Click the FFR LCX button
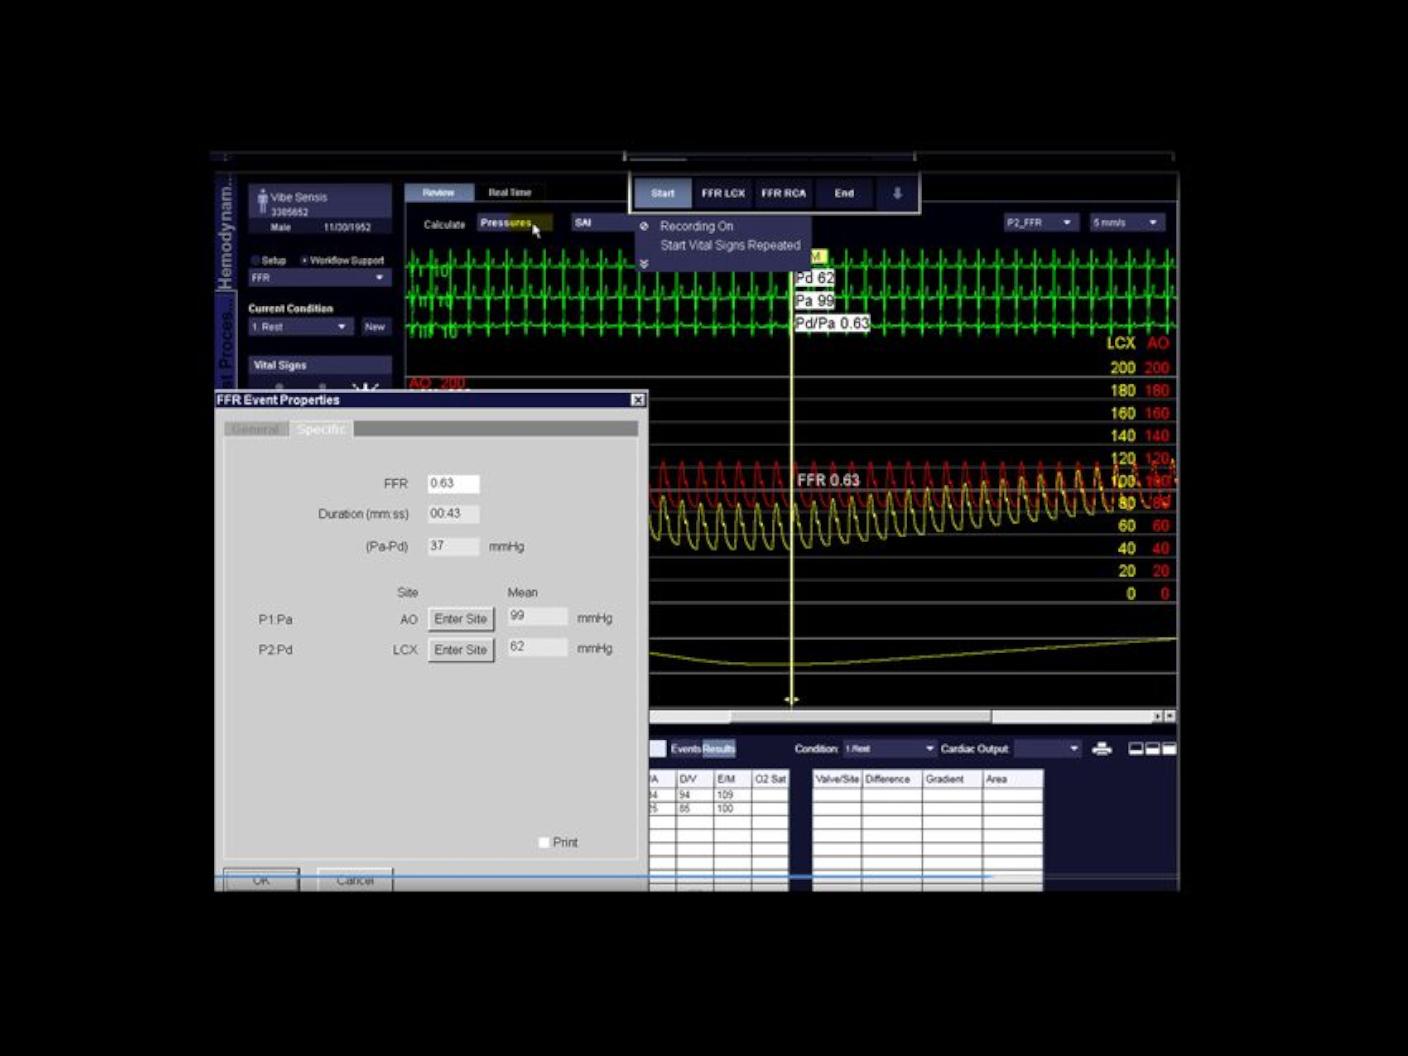The width and height of the screenshot is (1408, 1056). click(723, 193)
